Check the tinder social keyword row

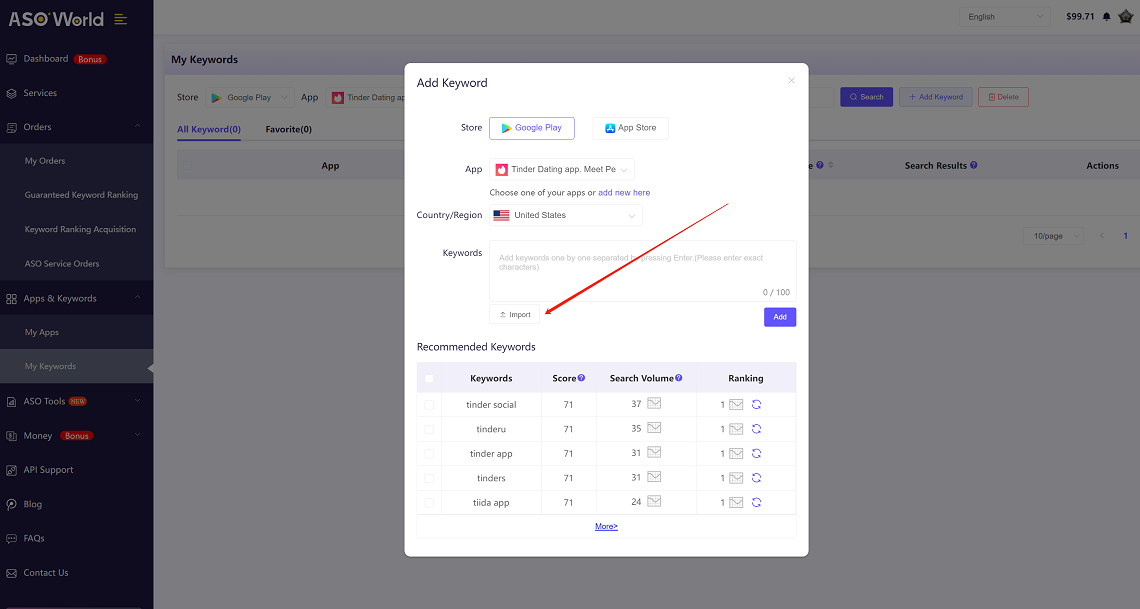429,405
